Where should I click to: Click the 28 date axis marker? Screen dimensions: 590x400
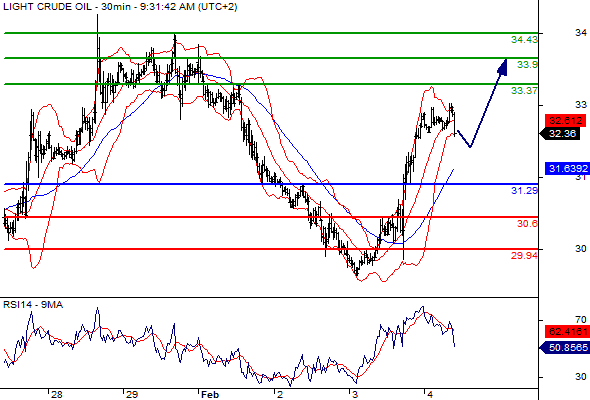tap(56, 394)
